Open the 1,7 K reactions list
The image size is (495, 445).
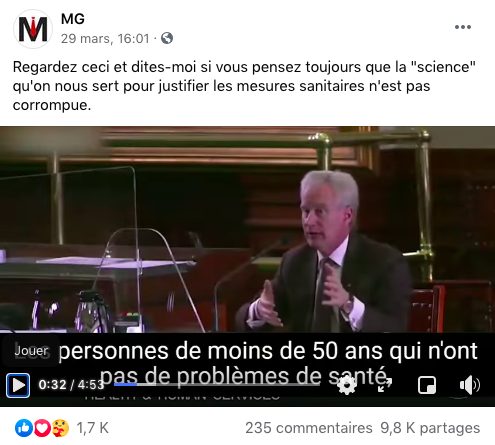click(x=93, y=428)
